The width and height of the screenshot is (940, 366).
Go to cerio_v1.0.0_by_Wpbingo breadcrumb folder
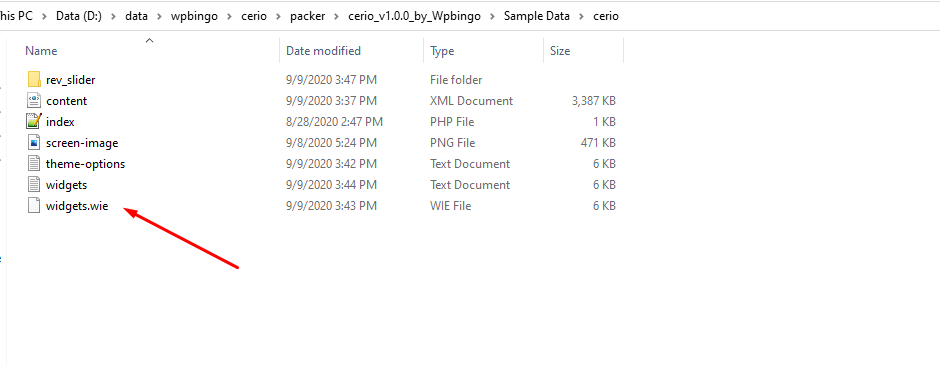(x=414, y=16)
